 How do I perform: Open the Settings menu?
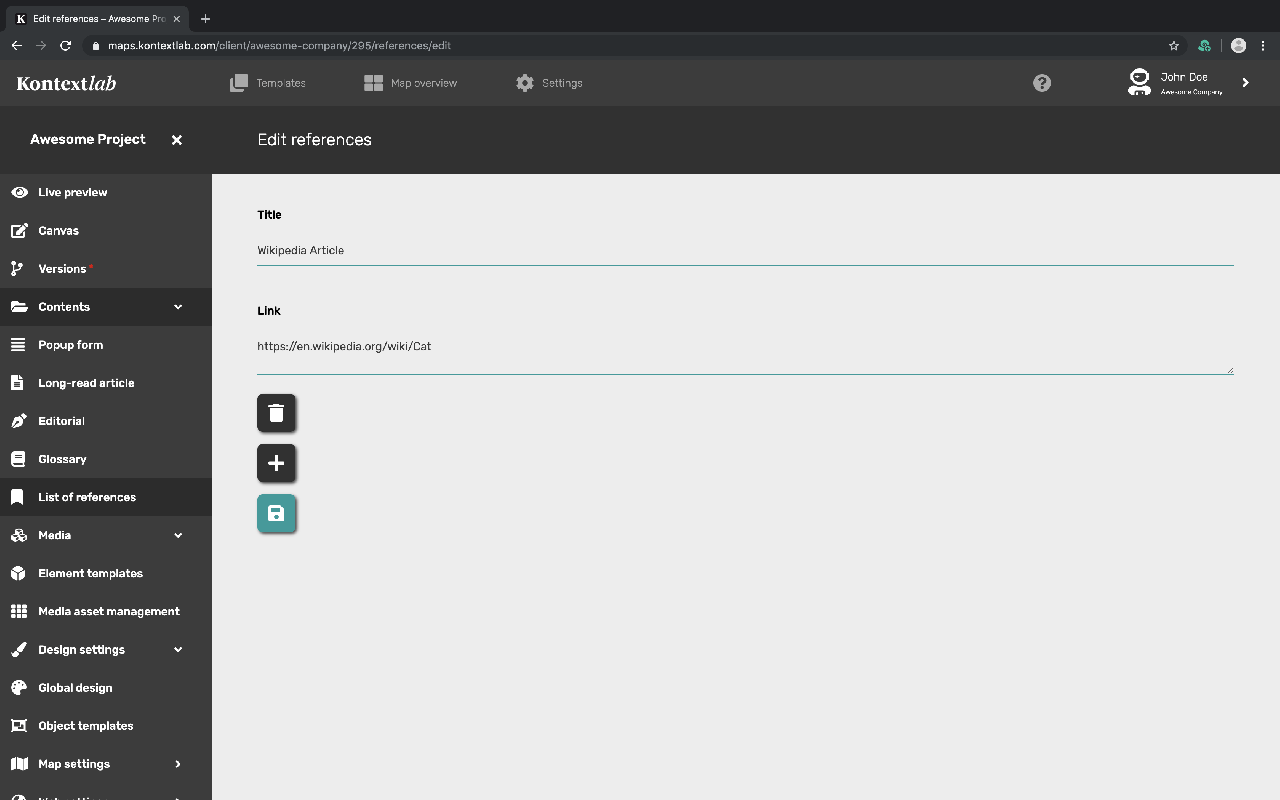click(549, 83)
